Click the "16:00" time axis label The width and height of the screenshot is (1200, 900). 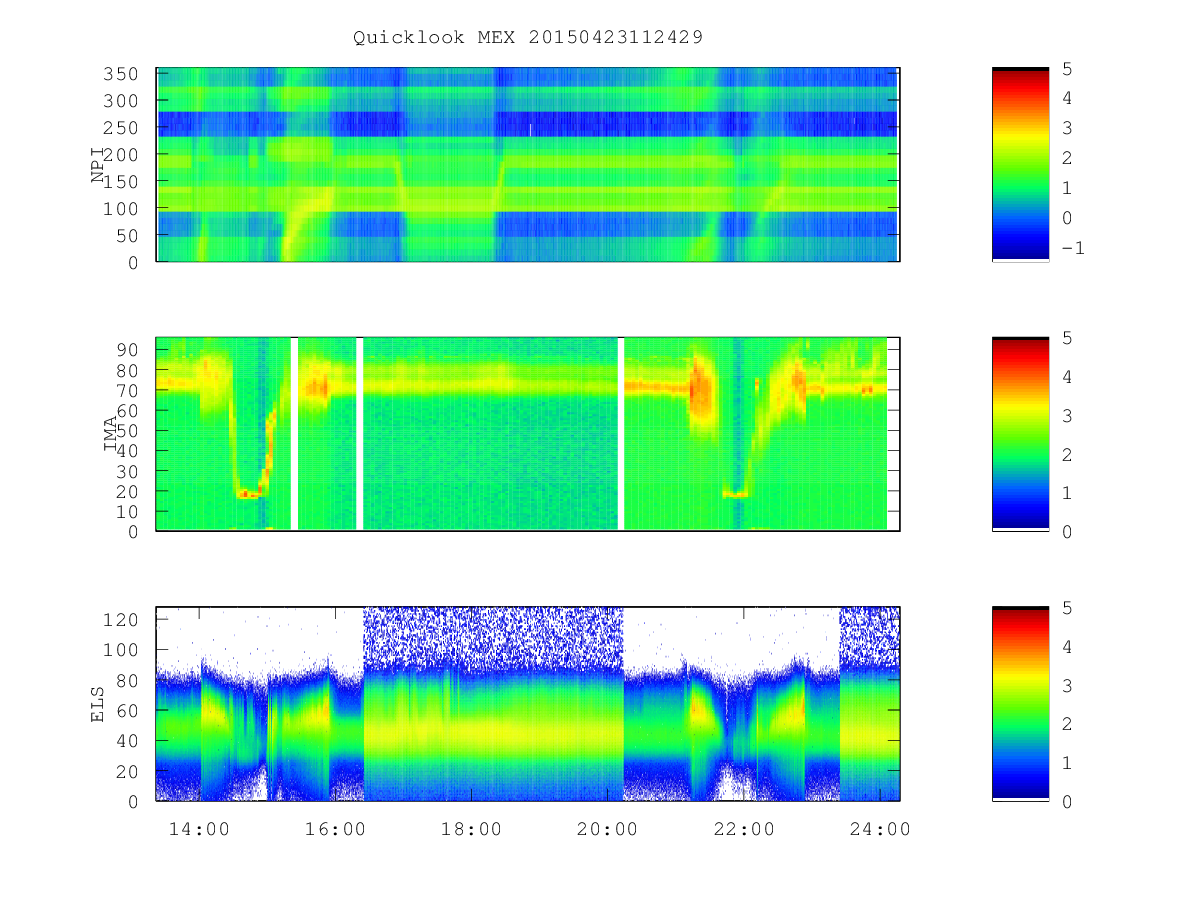336,829
